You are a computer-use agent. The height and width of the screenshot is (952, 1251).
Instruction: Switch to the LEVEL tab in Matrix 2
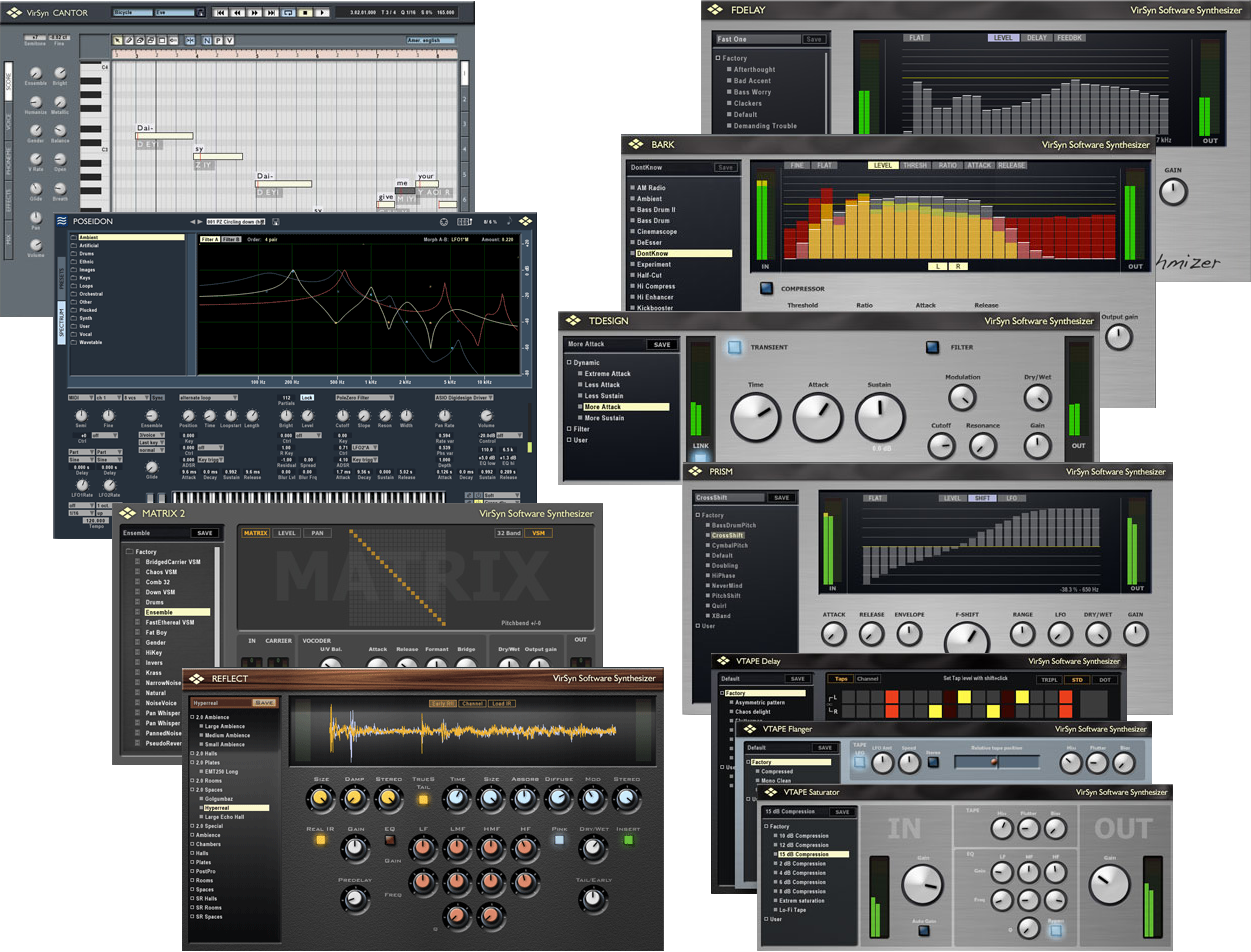286,533
